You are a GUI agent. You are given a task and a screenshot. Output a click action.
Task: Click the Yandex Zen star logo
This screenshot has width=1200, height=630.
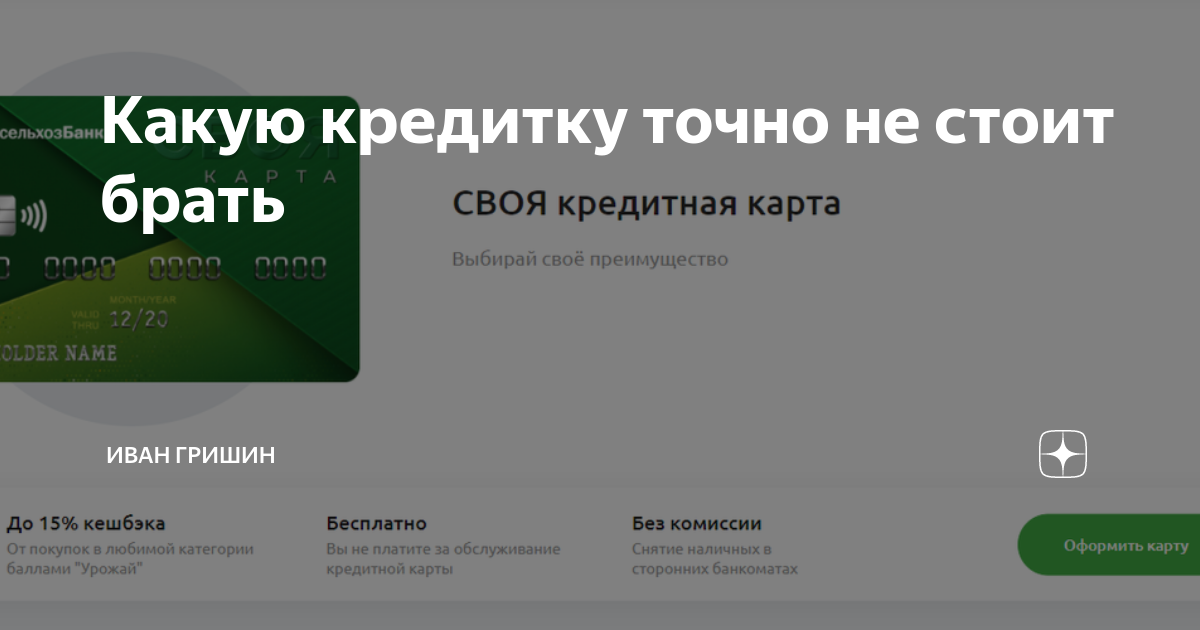coord(1061,455)
